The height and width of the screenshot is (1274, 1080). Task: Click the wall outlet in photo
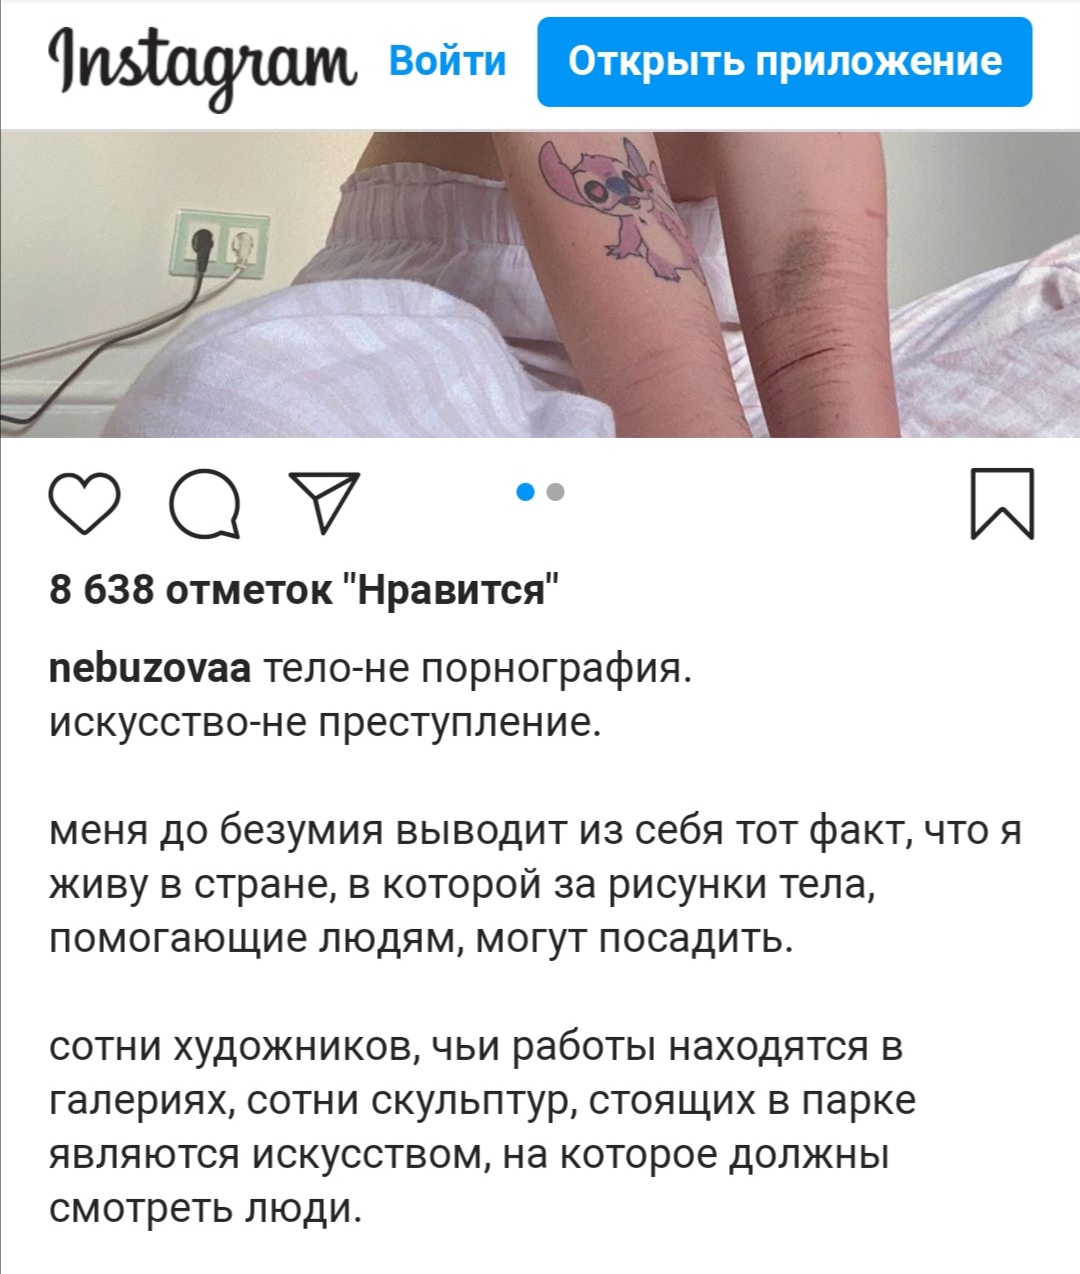tap(223, 244)
